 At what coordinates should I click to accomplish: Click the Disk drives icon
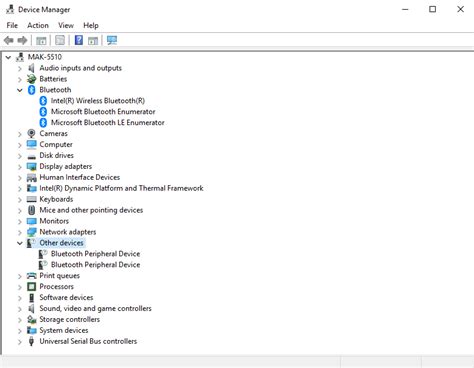point(31,156)
